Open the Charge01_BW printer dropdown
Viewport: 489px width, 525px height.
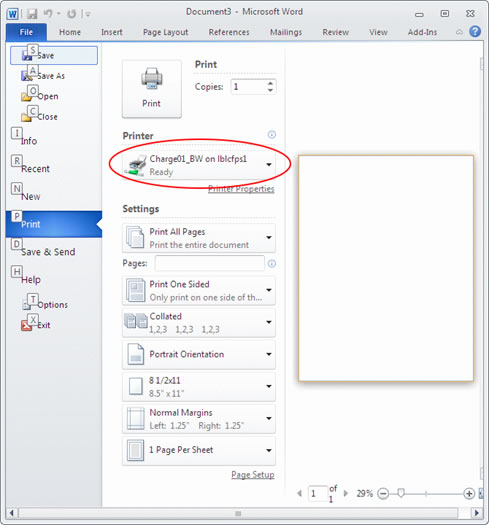click(x=199, y=165)
